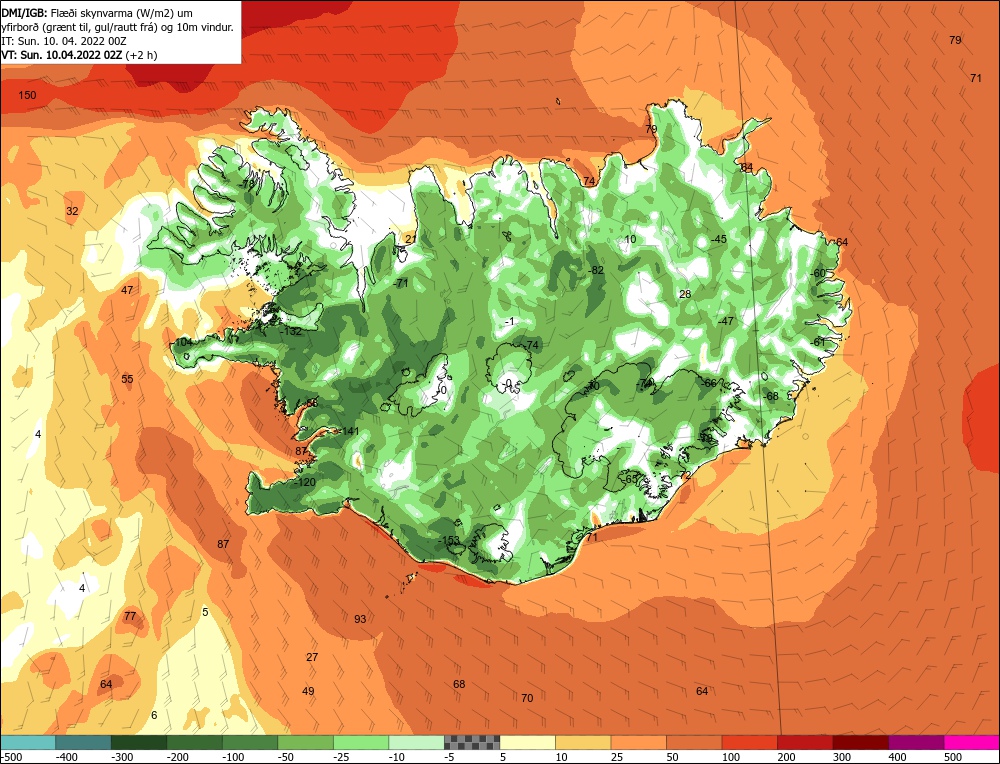
Task: Select the 6 value at the bottom left
Action: point(154,715)
